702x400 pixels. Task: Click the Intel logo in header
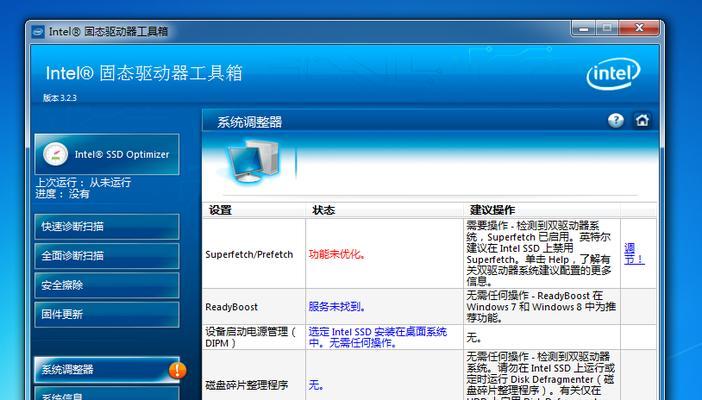pos(613,74)
